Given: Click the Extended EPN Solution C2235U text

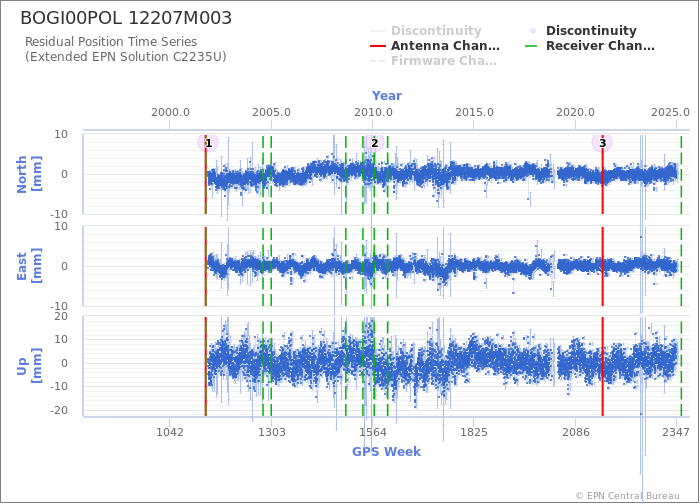Looking at the screenshot, I should coord(125,57).
